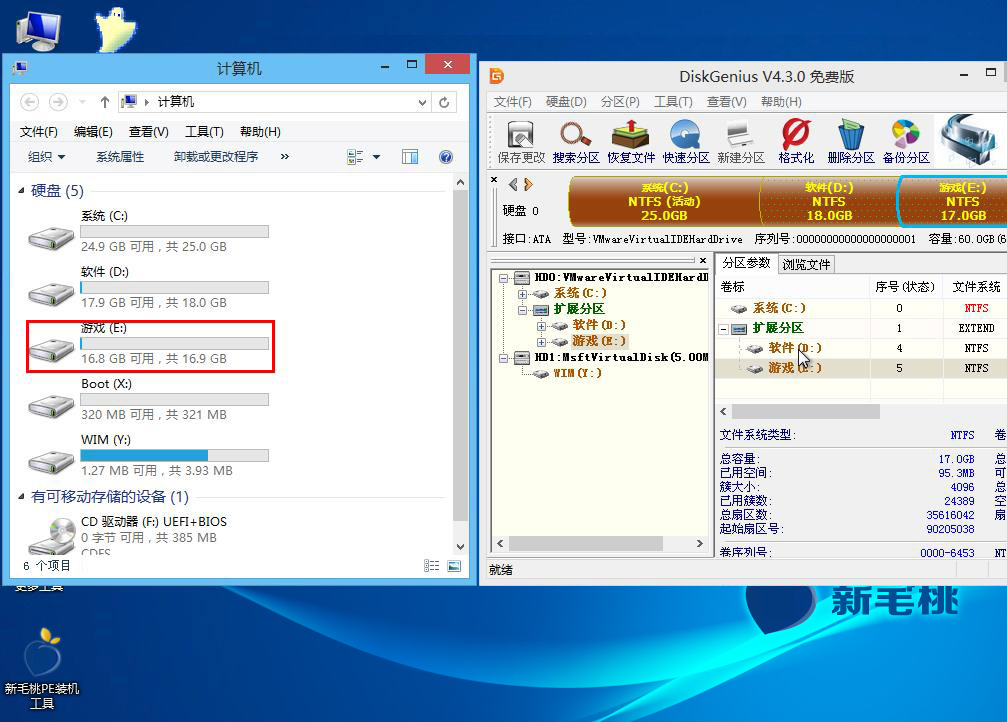Click 卸载或更改程序 button

(216, 157)
